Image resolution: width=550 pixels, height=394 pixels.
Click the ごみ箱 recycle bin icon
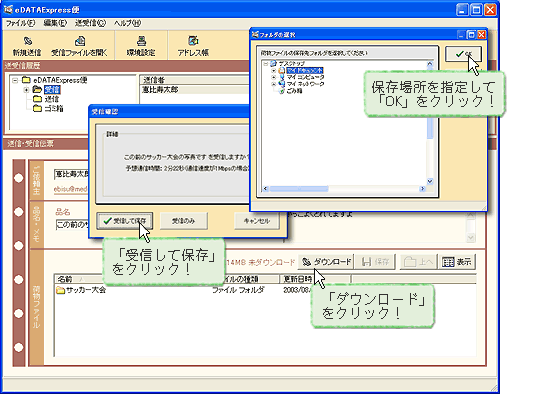281,91
